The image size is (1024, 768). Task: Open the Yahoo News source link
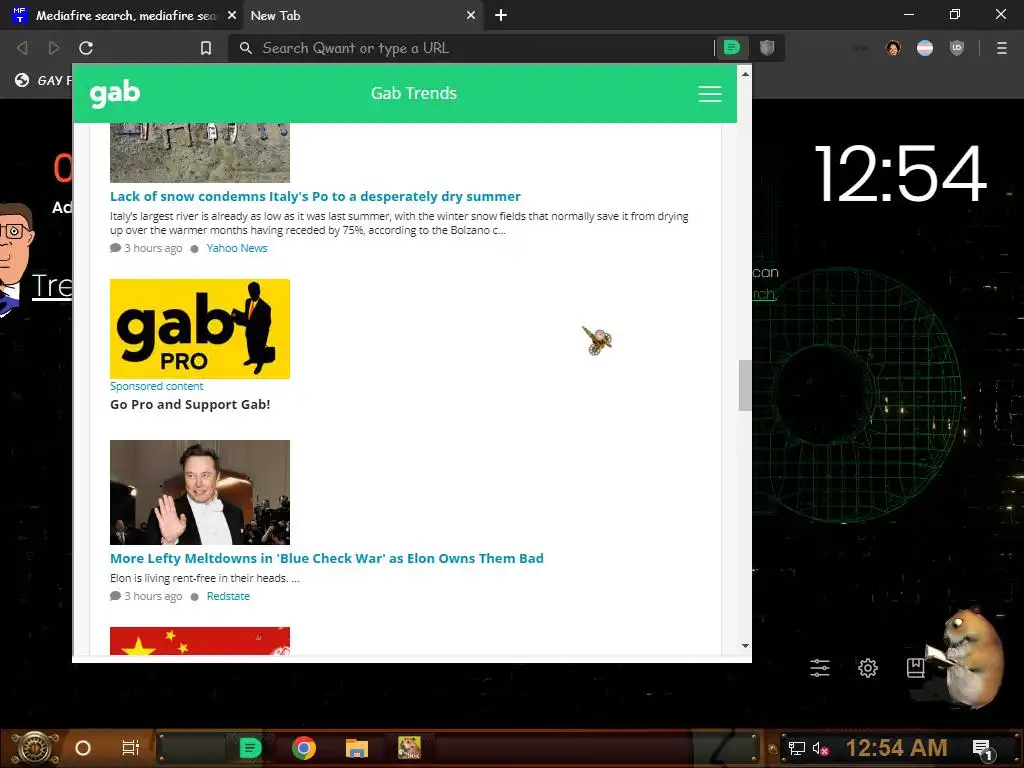[236, 248]
